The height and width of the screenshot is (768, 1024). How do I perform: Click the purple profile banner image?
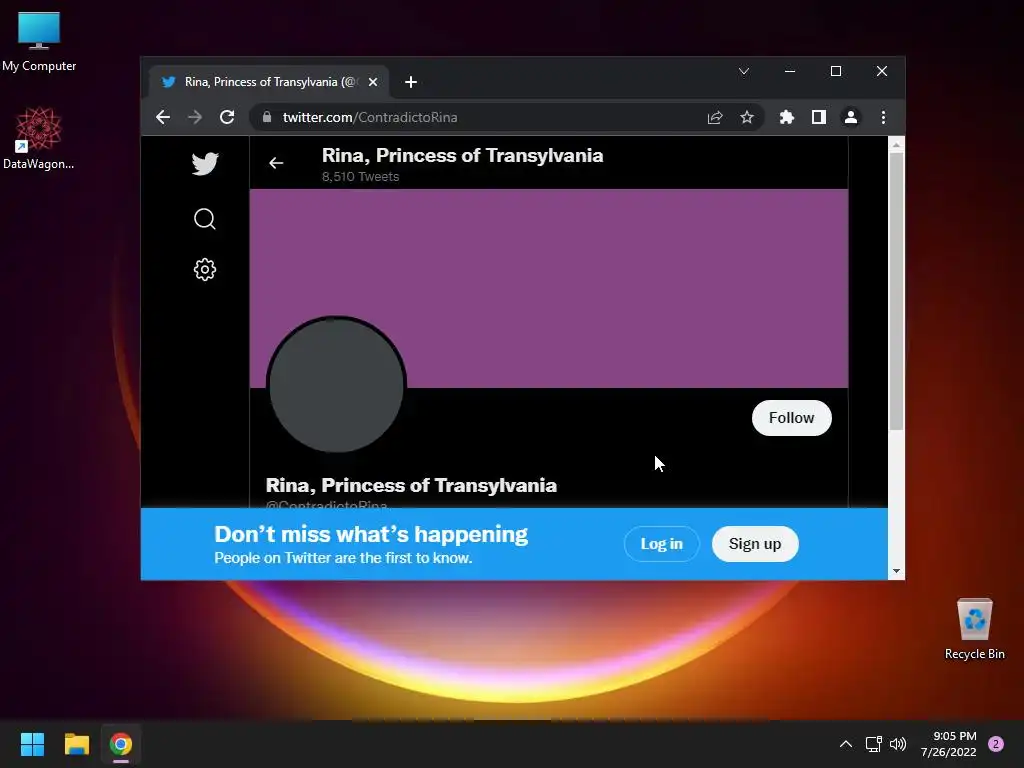point(549,288)
